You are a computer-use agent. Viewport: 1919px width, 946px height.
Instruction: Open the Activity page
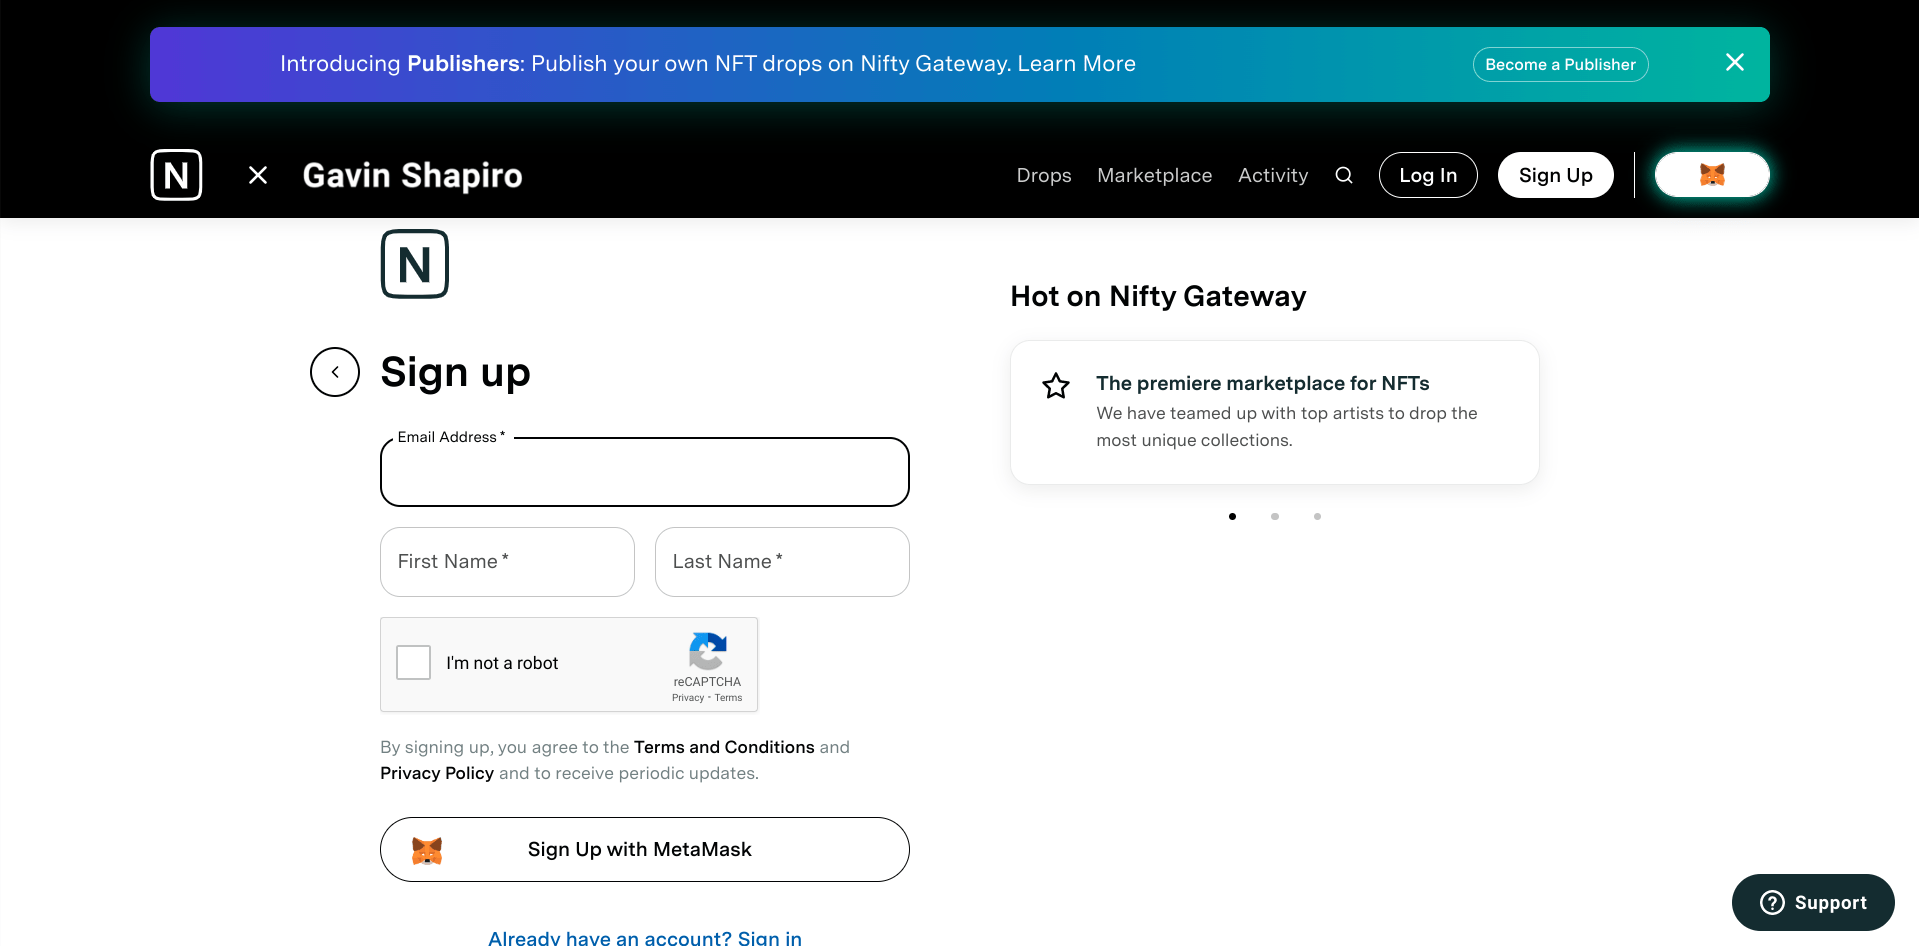[x=1272, y=176]
